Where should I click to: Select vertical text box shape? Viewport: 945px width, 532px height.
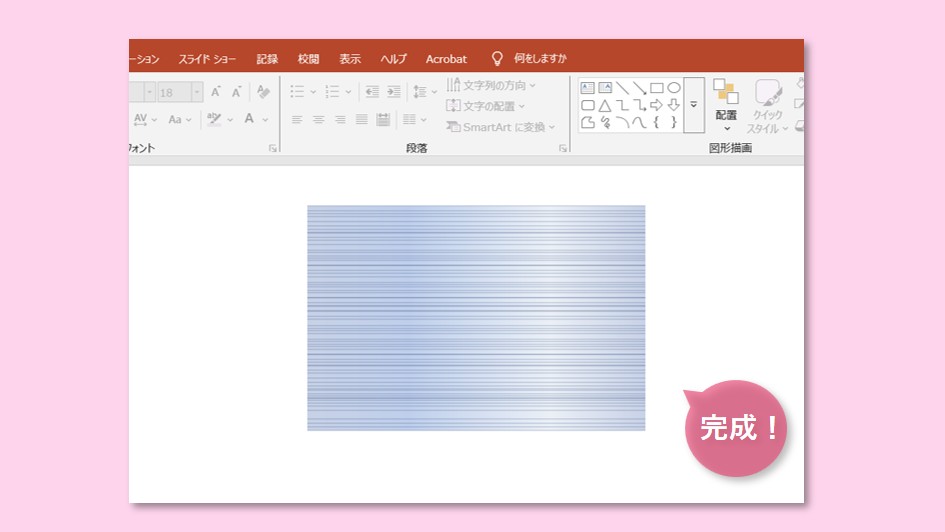(605, 88)
